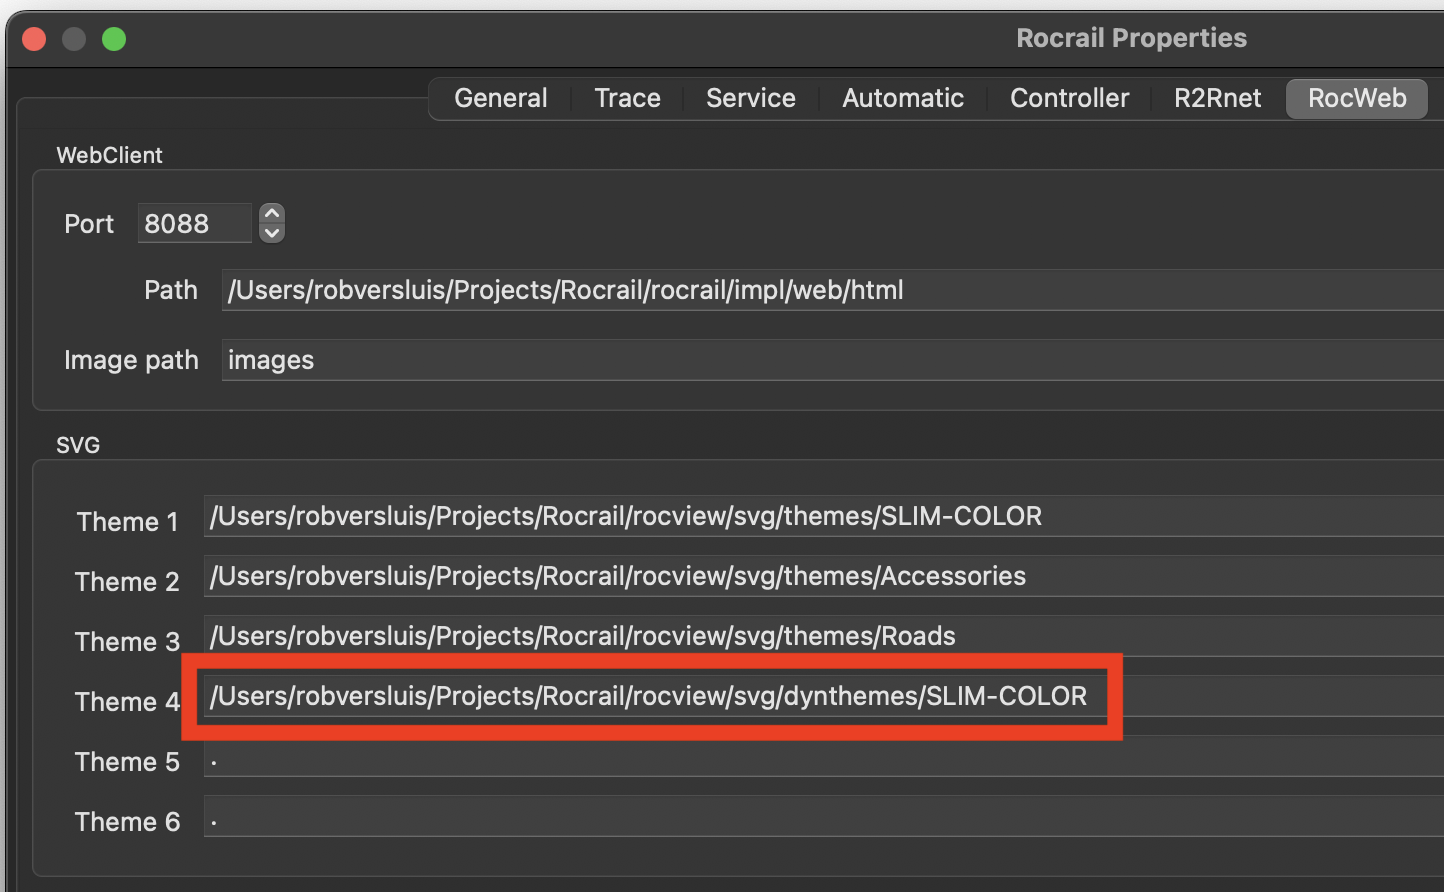This screenshot has height=892, width=1444.
Task: Increase Port value with up arrow
Action: pyautogui.click(x=272, y=214)
